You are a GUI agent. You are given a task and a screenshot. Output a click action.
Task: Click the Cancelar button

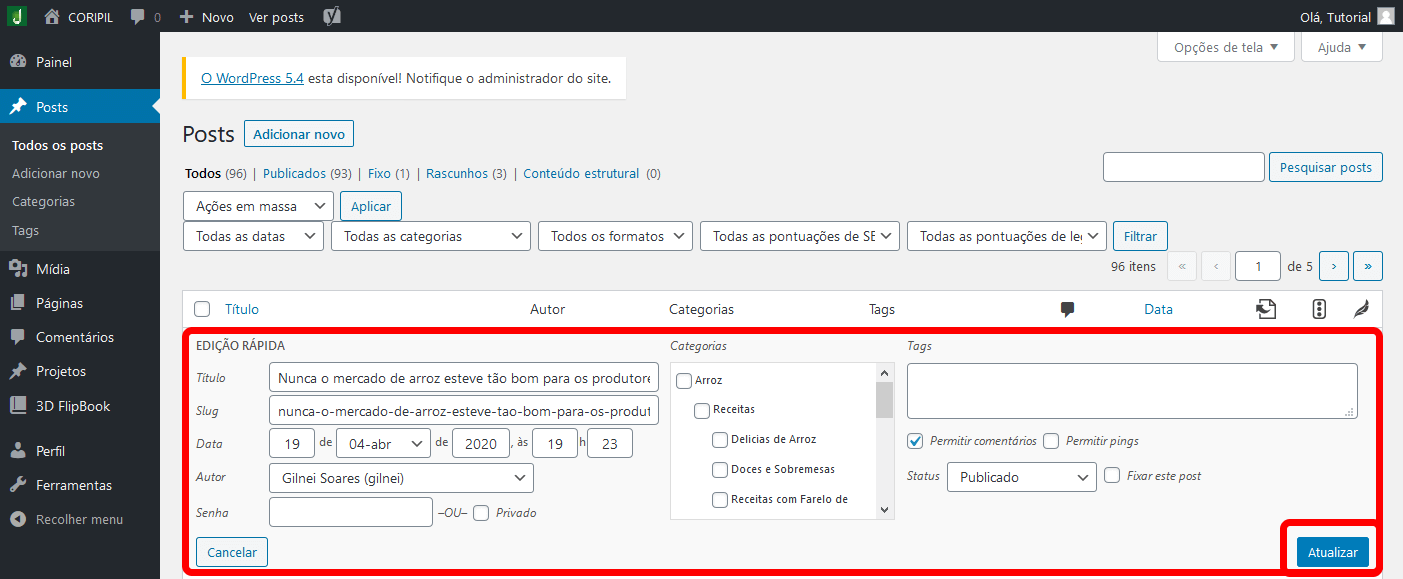point(232,552)
